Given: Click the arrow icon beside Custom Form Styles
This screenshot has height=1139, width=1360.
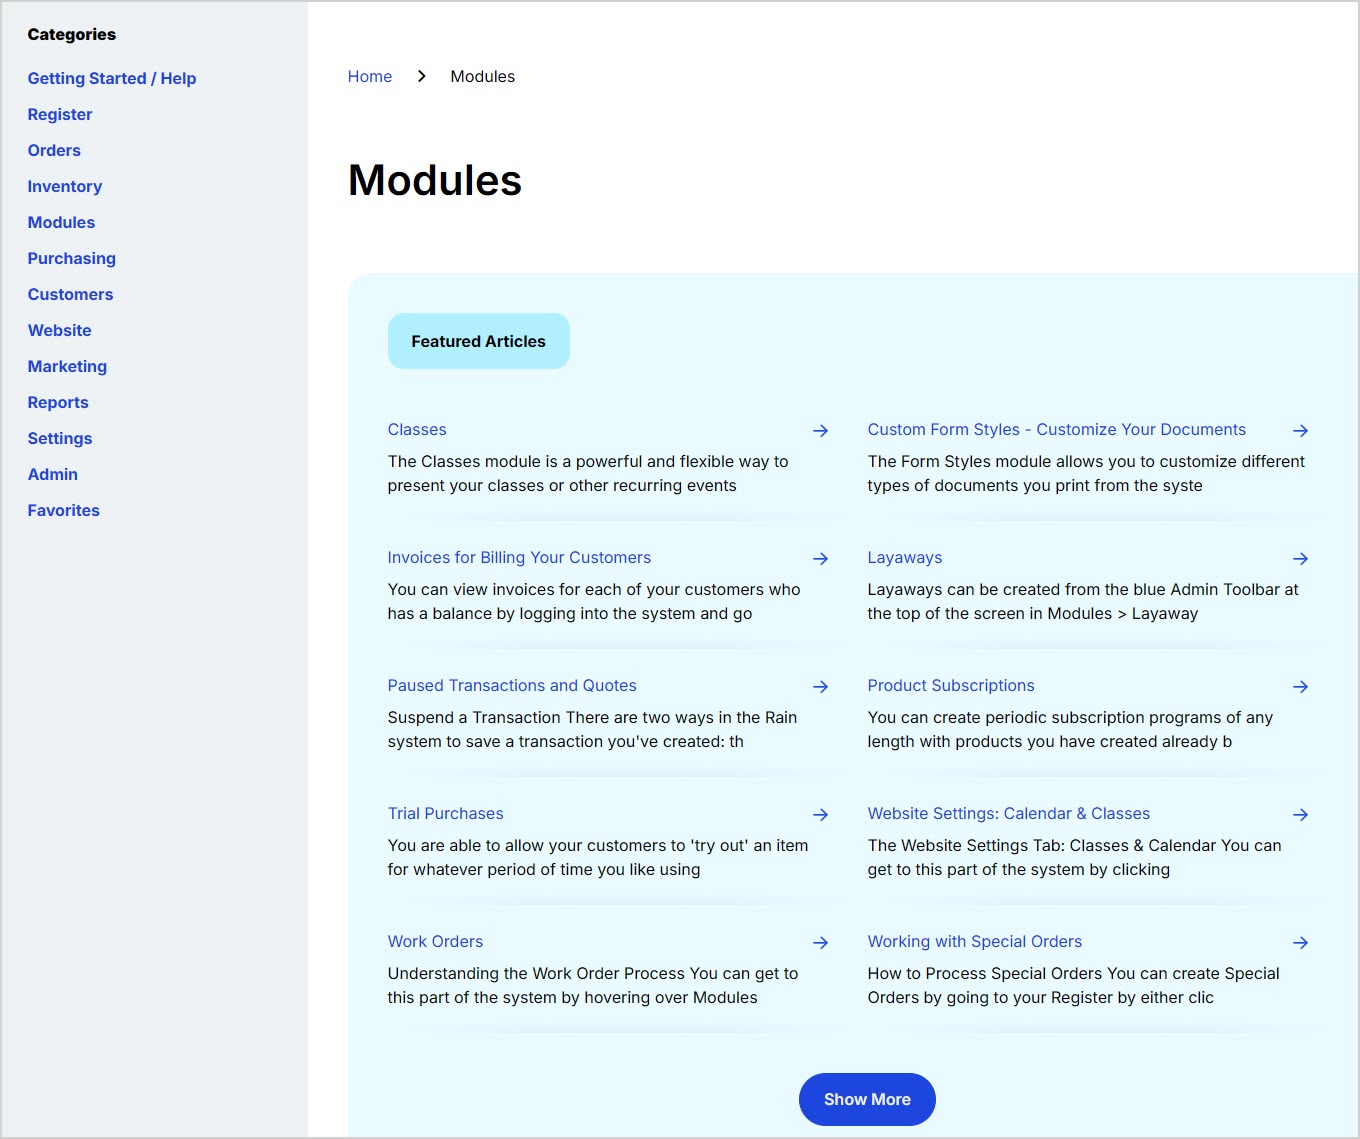Looking at the screenshot, I should pos(1300,431).
